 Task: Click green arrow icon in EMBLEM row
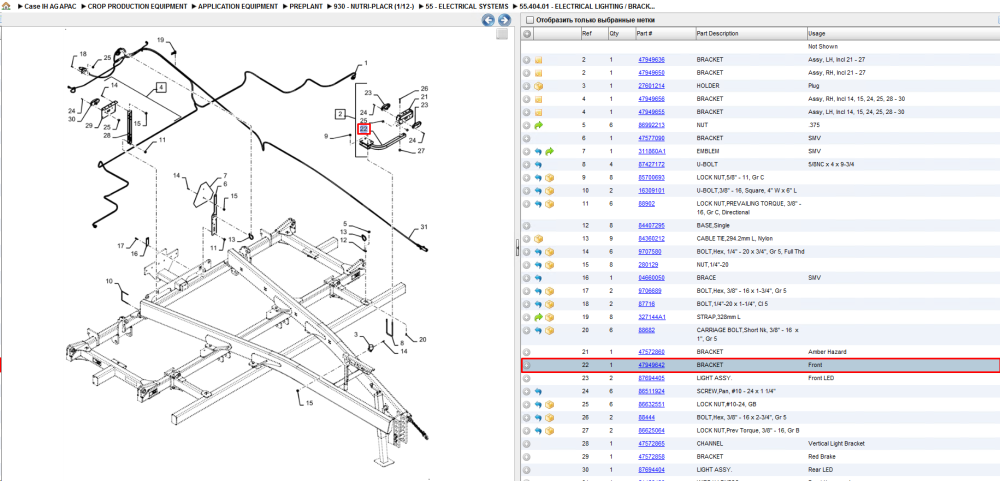(x=549, y=151)
